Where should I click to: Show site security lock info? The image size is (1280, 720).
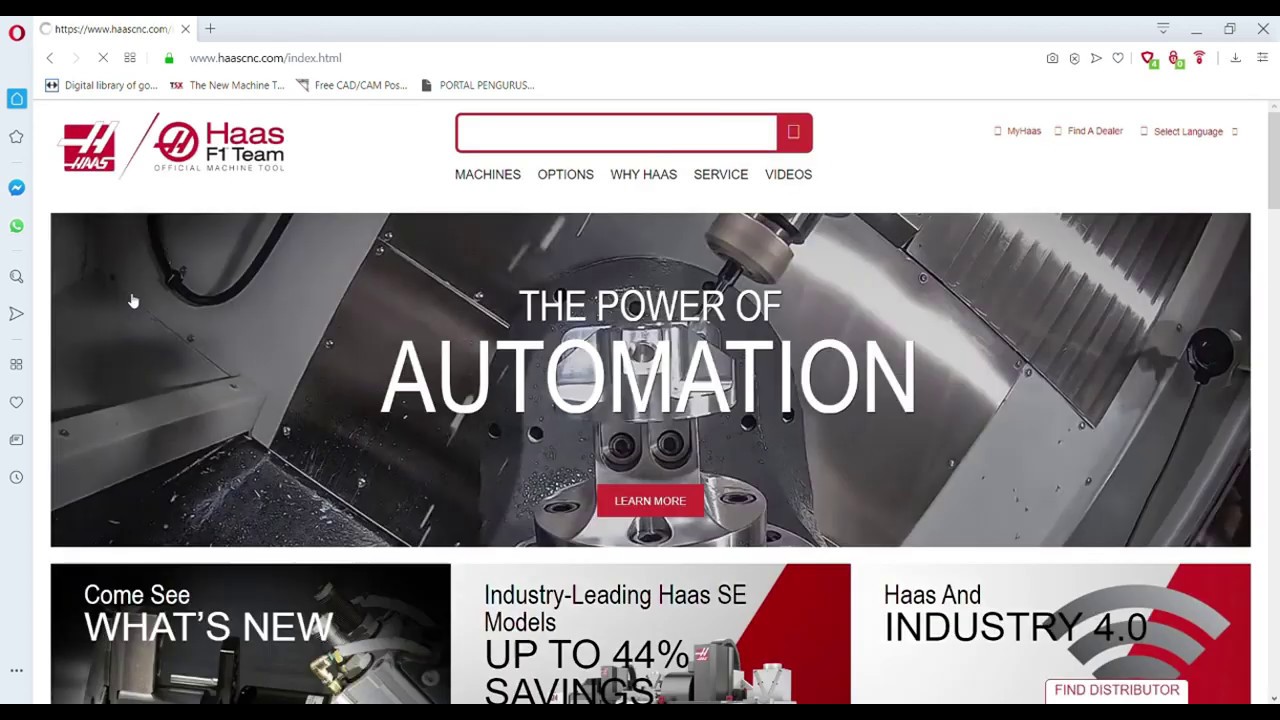169,58
